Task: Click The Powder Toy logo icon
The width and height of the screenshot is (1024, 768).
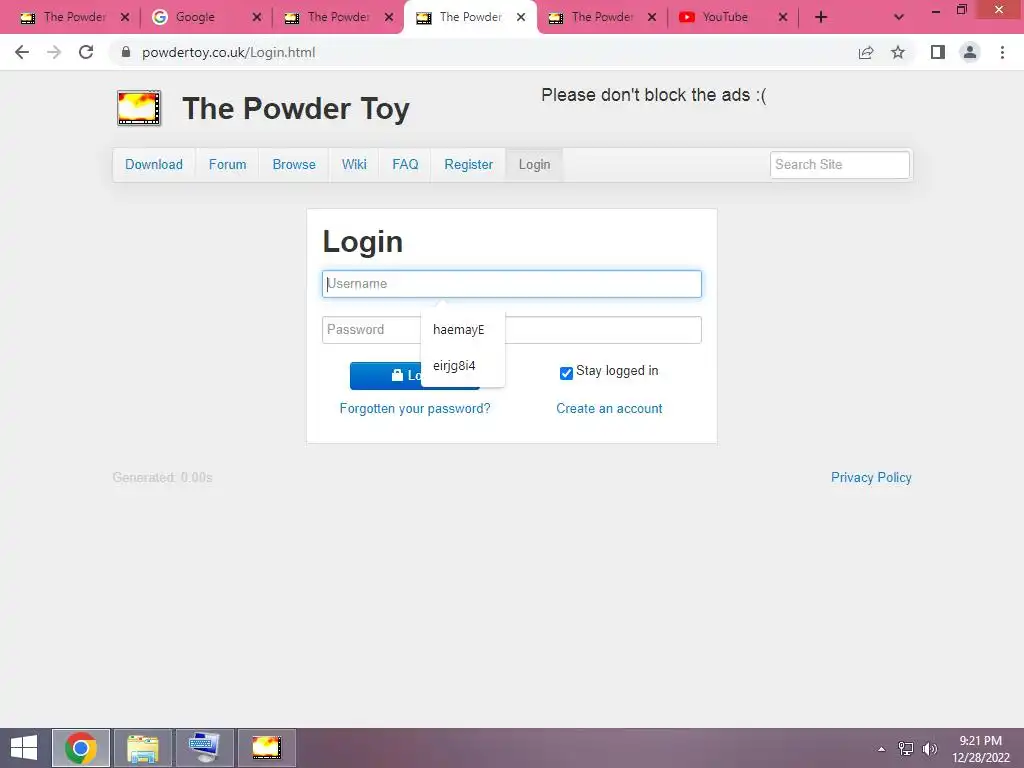Action: 138,108
